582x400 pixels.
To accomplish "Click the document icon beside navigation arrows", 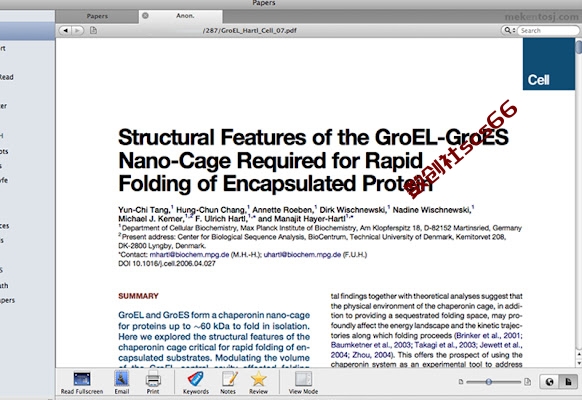I will point(93,30).
